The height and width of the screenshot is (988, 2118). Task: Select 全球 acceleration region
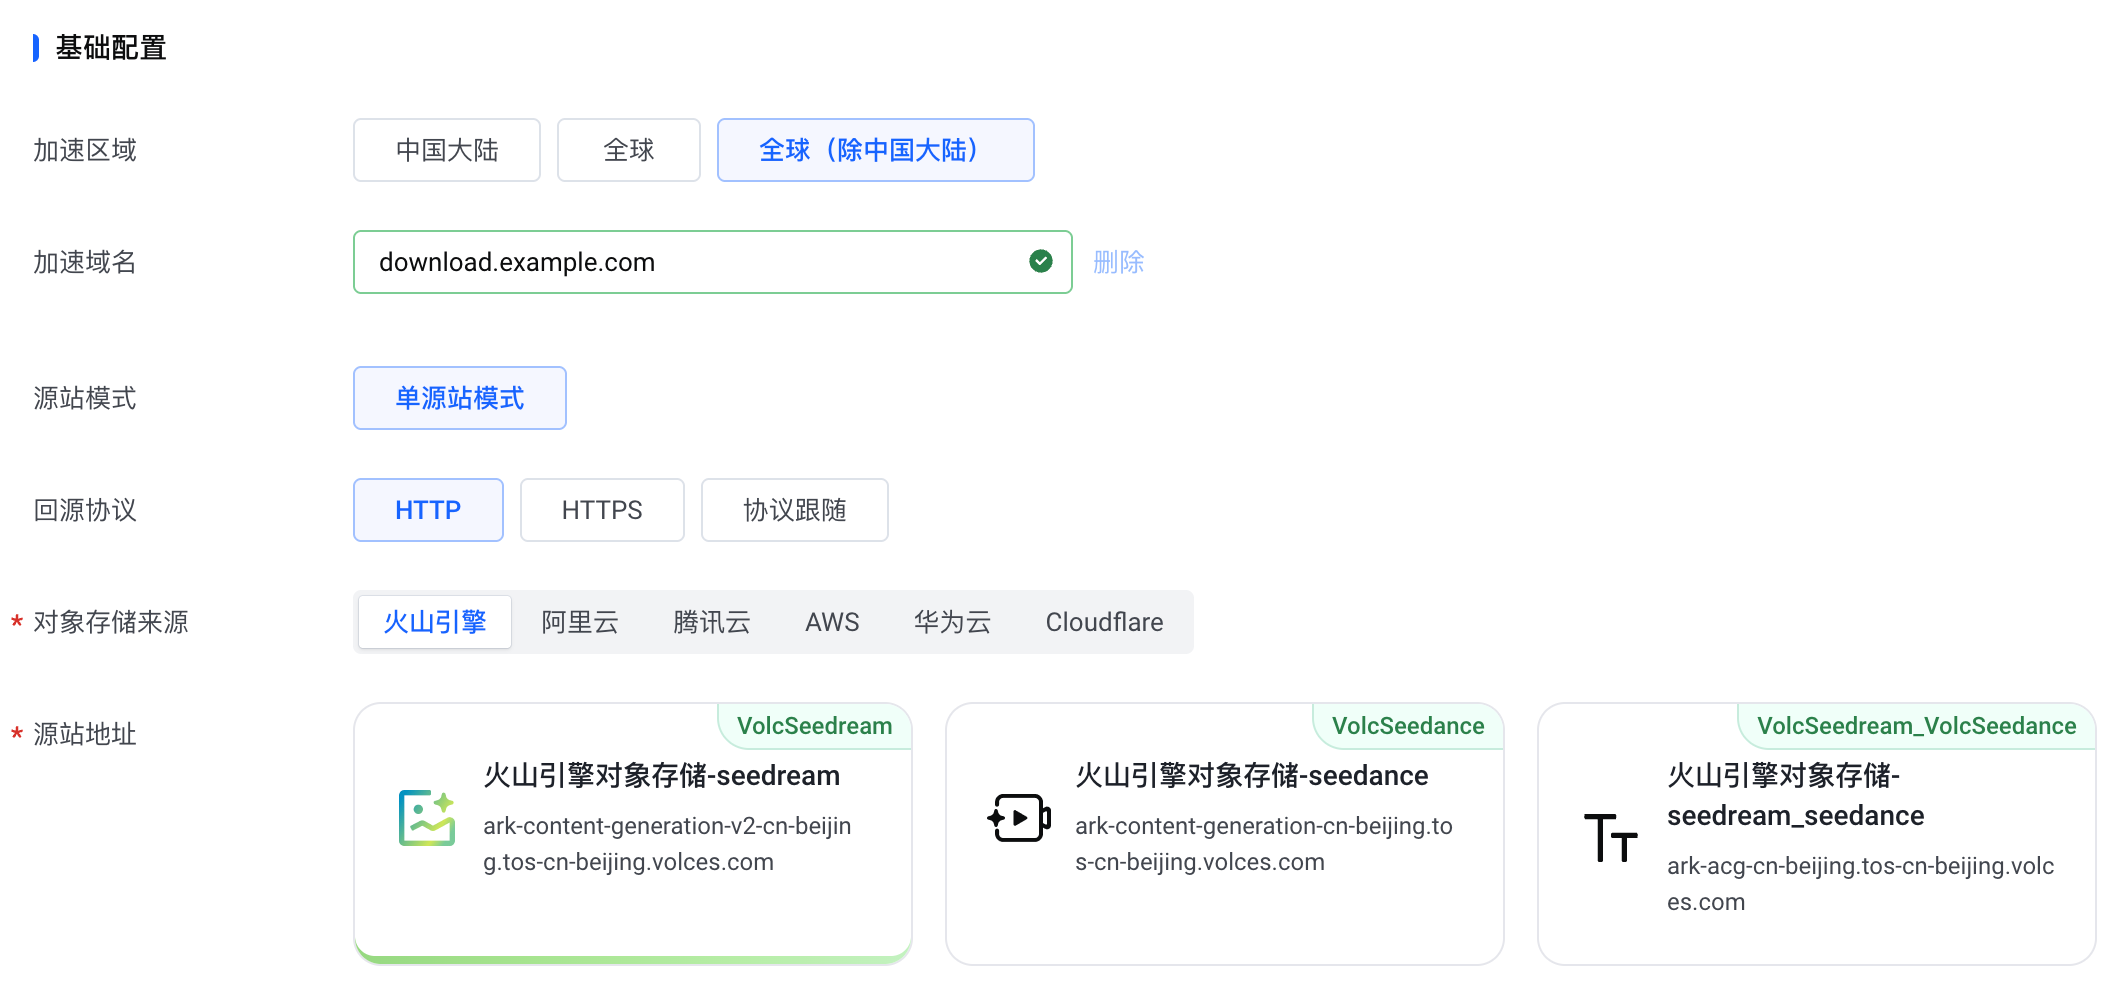tap(629, 150)
